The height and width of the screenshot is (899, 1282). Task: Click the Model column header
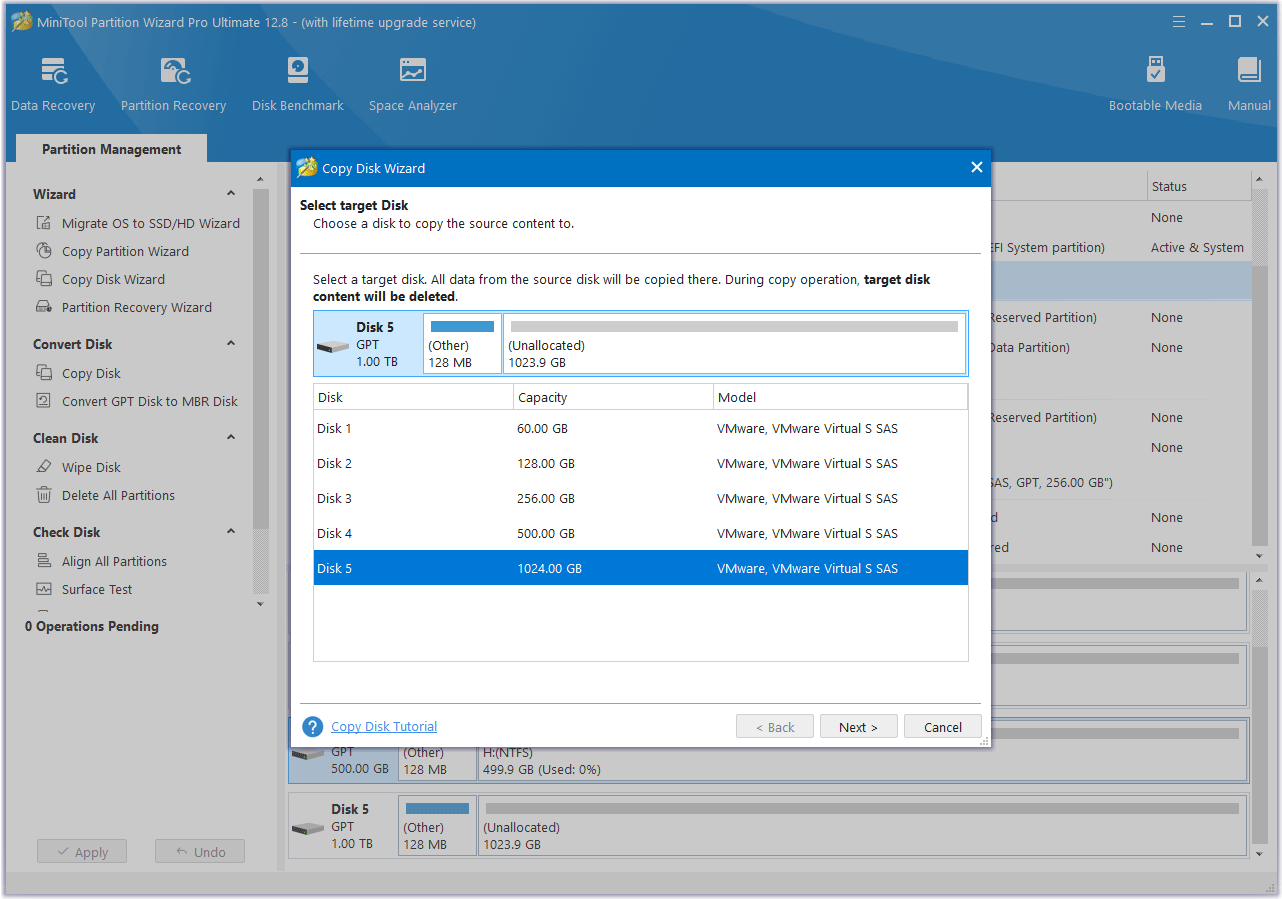tap(841, 397)
